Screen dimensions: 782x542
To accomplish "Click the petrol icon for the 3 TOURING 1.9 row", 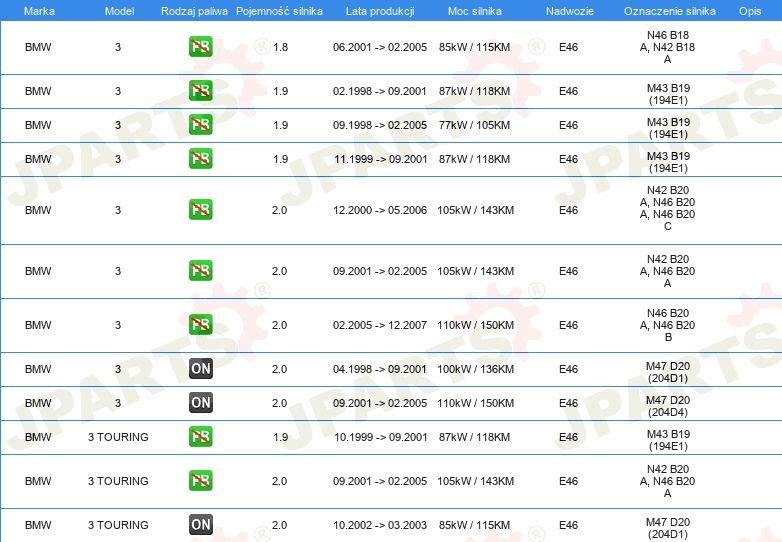I will (x=200, y=436).
